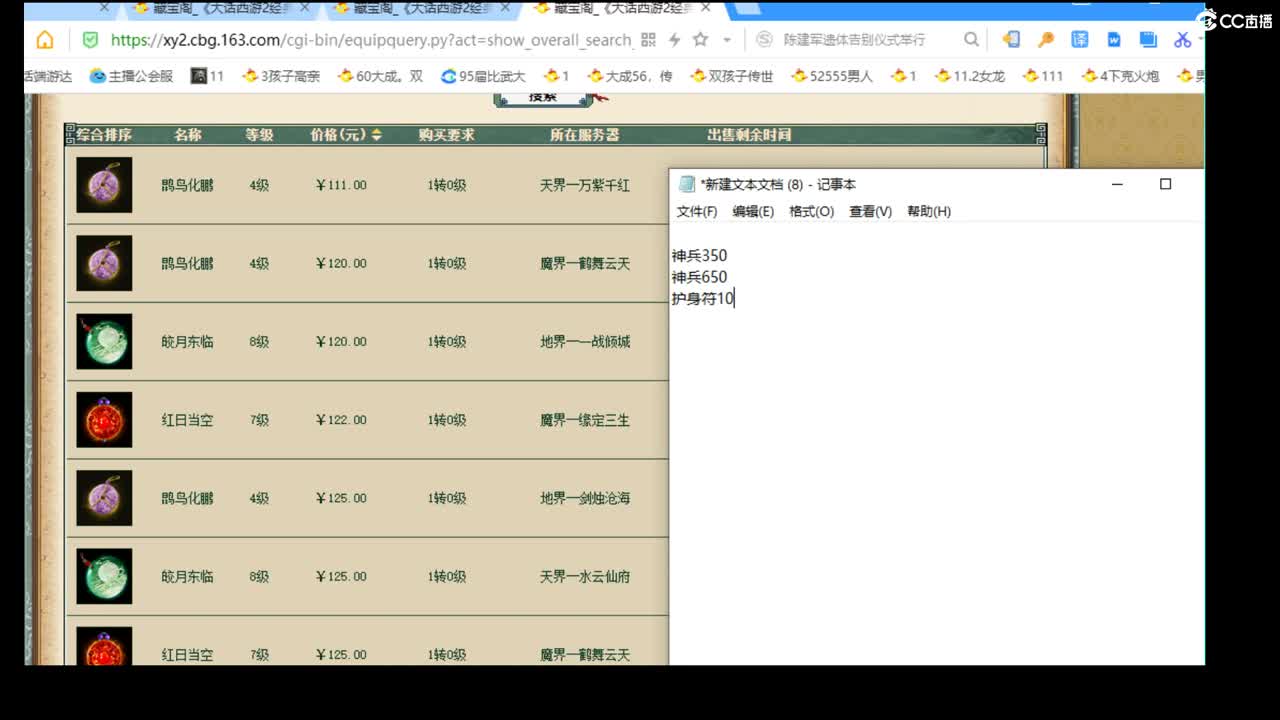Switch to the currently active 藏宝阁 tab
The image size is (1280, 720).
[x=620, y=8]
